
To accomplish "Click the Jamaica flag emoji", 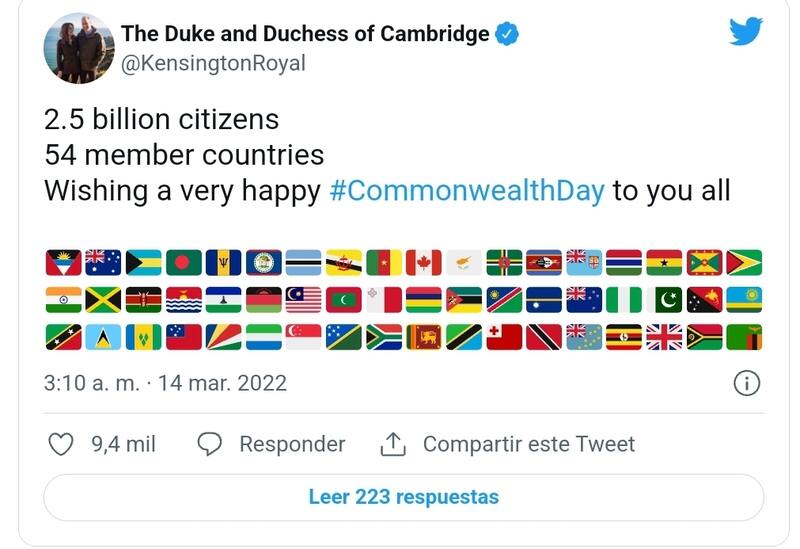I will (103, 300).
